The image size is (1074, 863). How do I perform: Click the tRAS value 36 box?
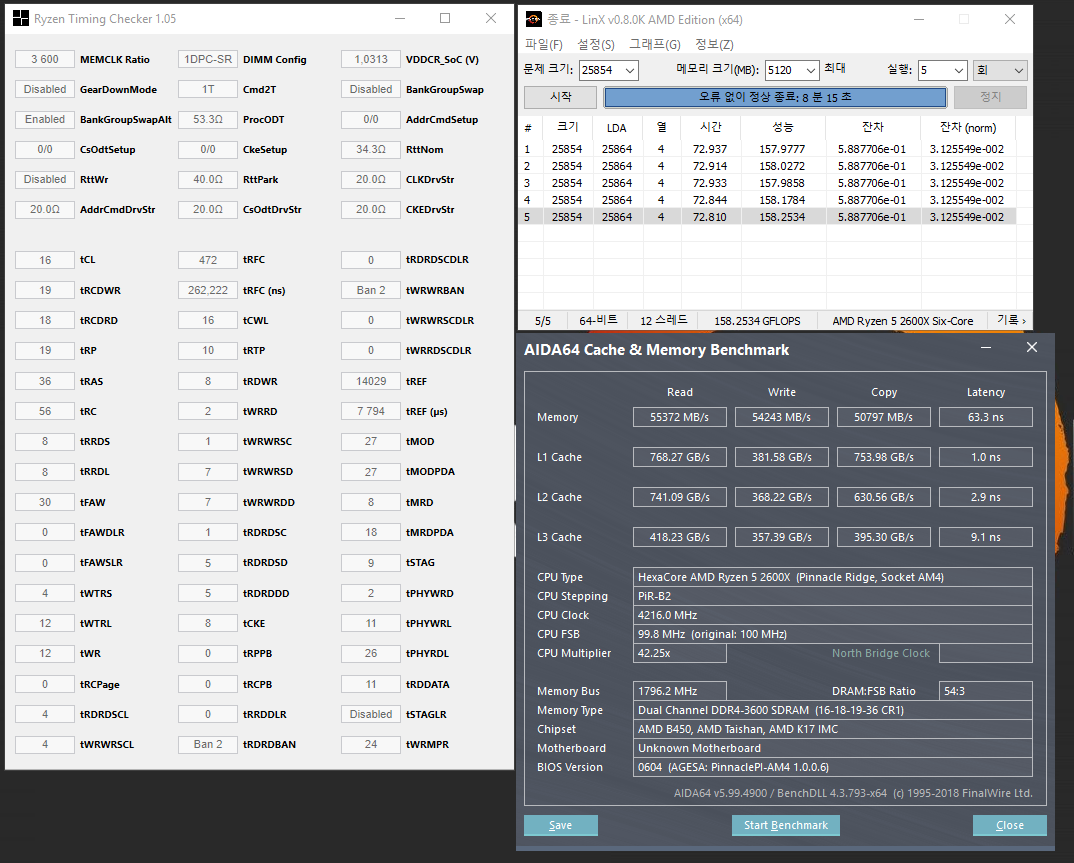(x=45, y=381)
